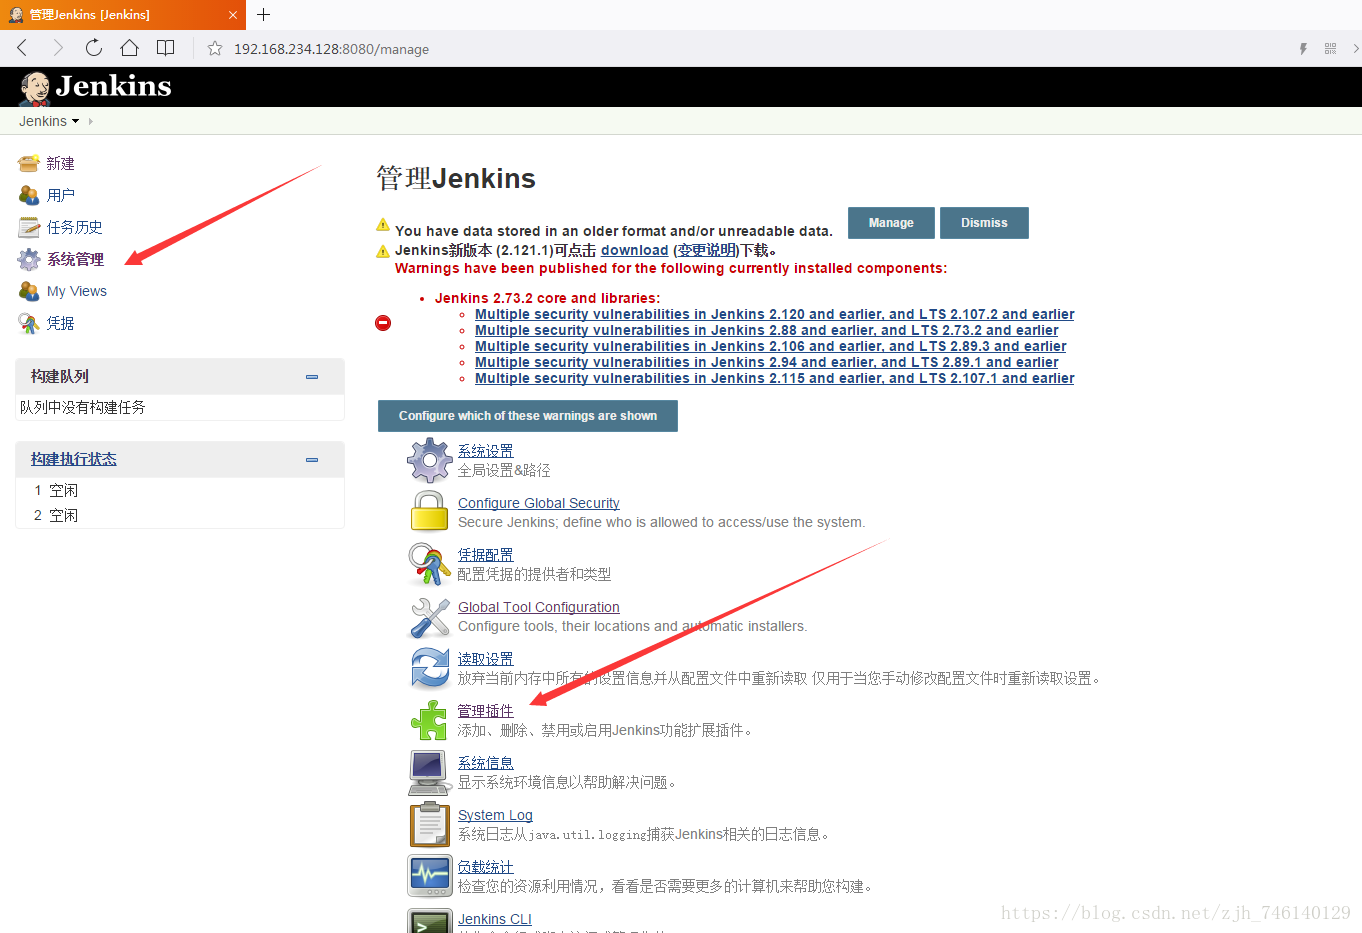Collapse the 构建执行状态 panel
The width and height of the screenshot is (1362, 933).
tap(312, 460)
